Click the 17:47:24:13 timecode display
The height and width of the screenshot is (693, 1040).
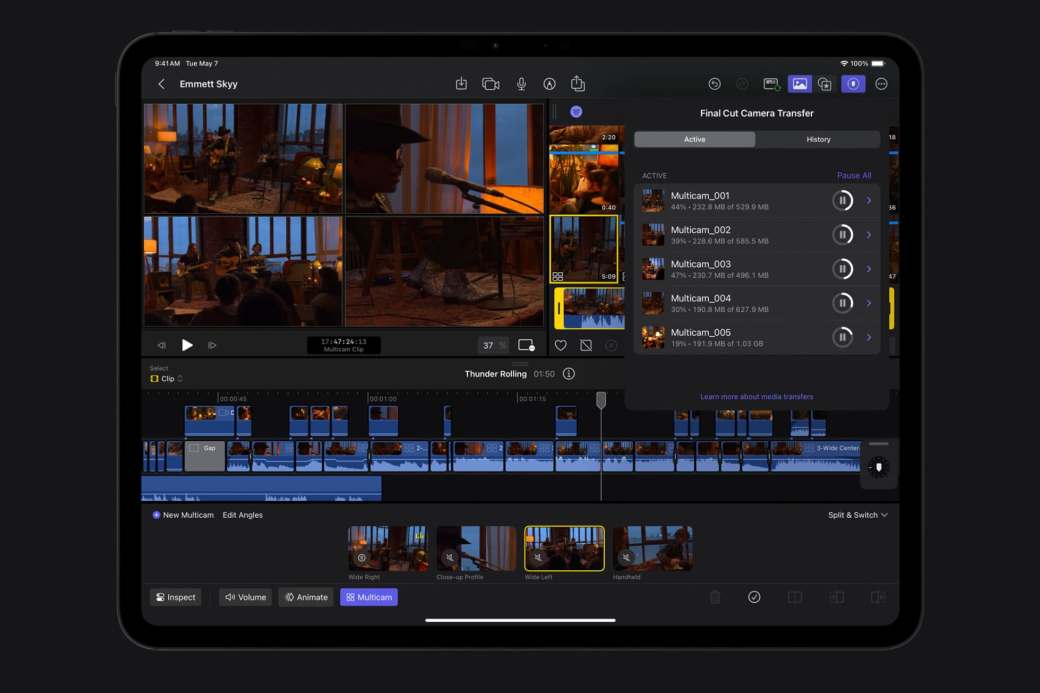click(x=344, y=345)
